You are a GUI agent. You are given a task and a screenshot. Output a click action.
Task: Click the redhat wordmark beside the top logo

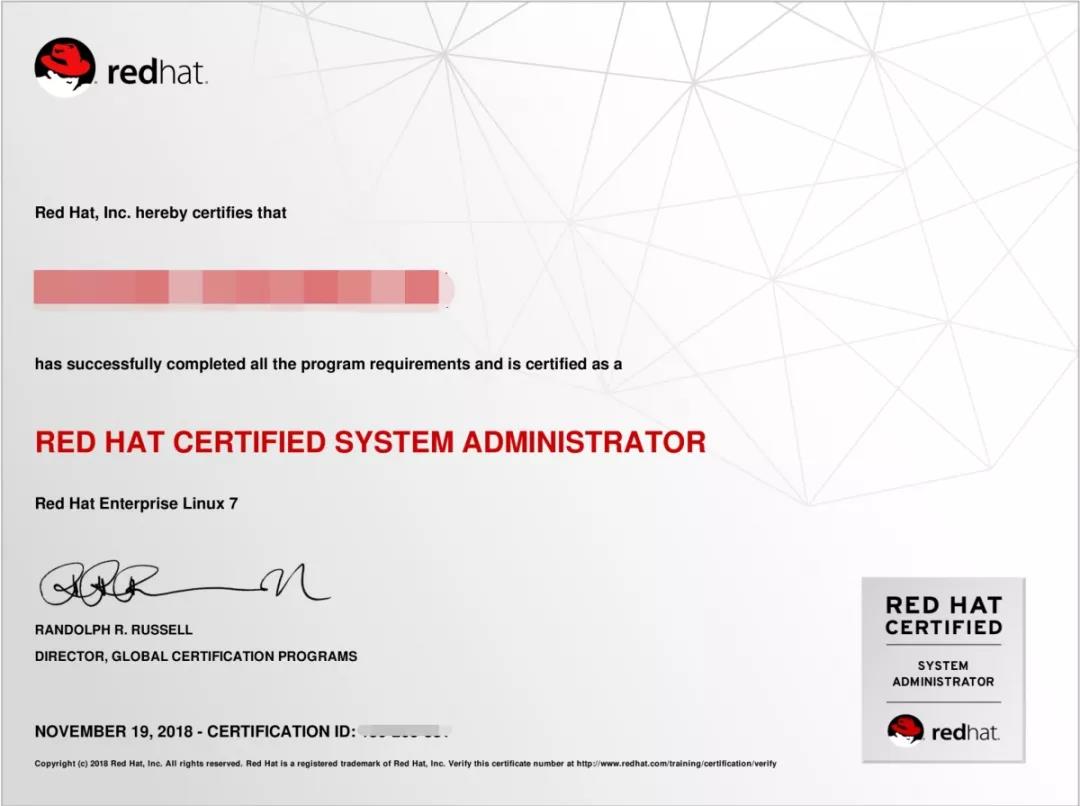click(x=157, y=72)
